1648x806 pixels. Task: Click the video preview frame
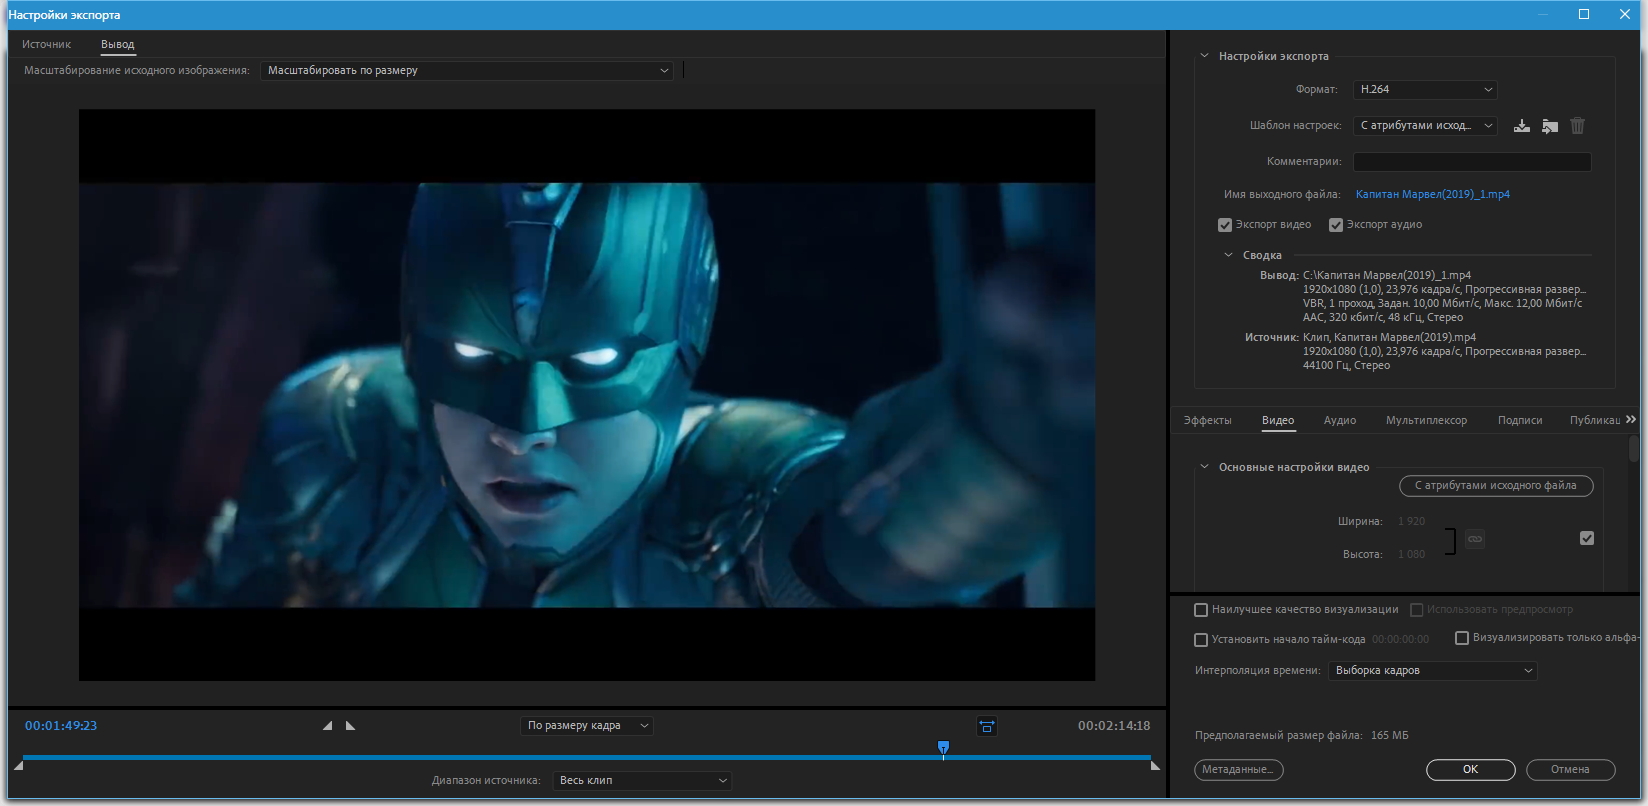click(x=587, y=395)
